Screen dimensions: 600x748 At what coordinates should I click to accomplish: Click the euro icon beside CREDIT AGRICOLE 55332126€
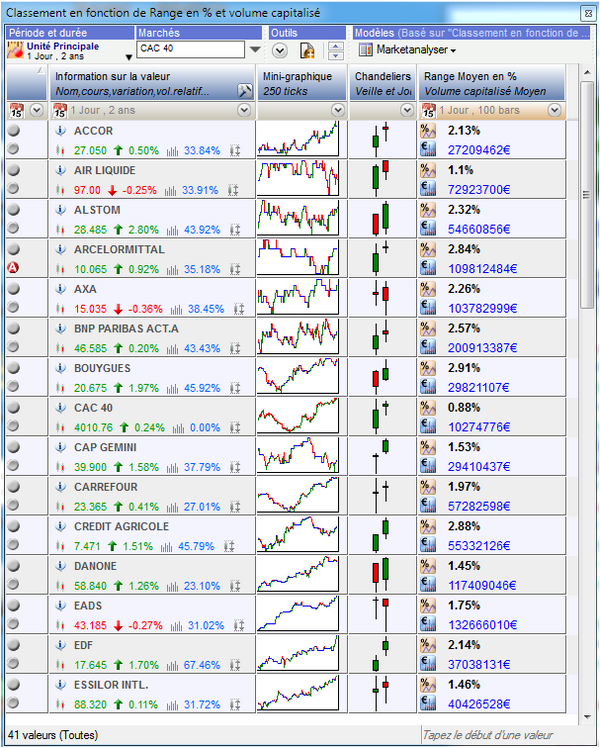pyautogui.click(x=428, y=545)
